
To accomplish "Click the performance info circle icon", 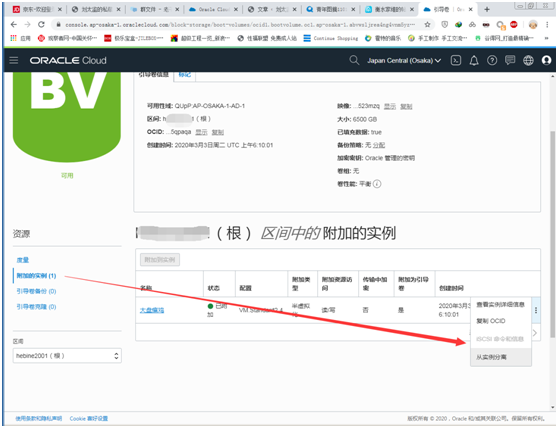I will click(377, 184).
